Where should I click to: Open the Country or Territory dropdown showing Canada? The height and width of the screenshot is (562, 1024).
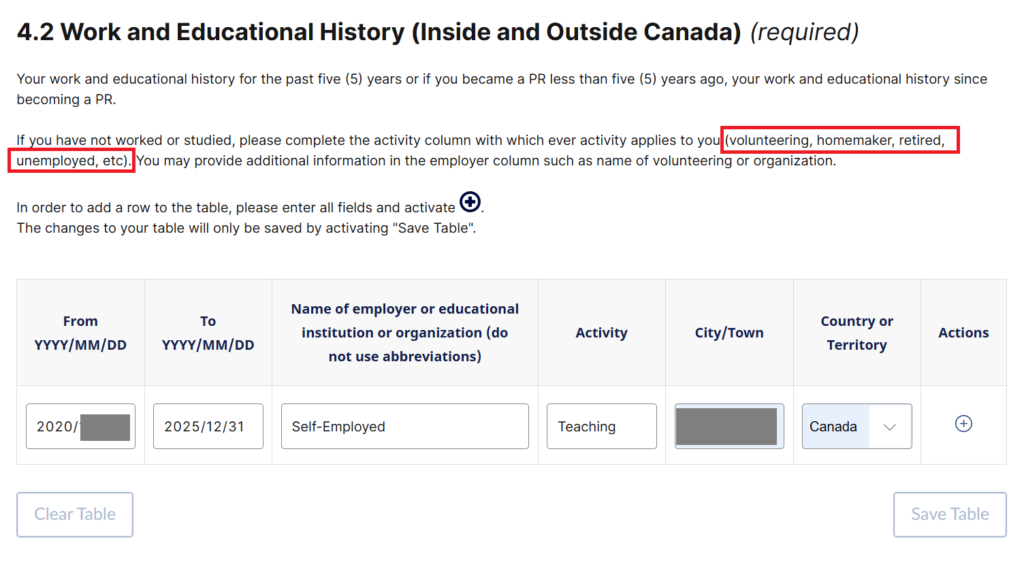[856, 426]
